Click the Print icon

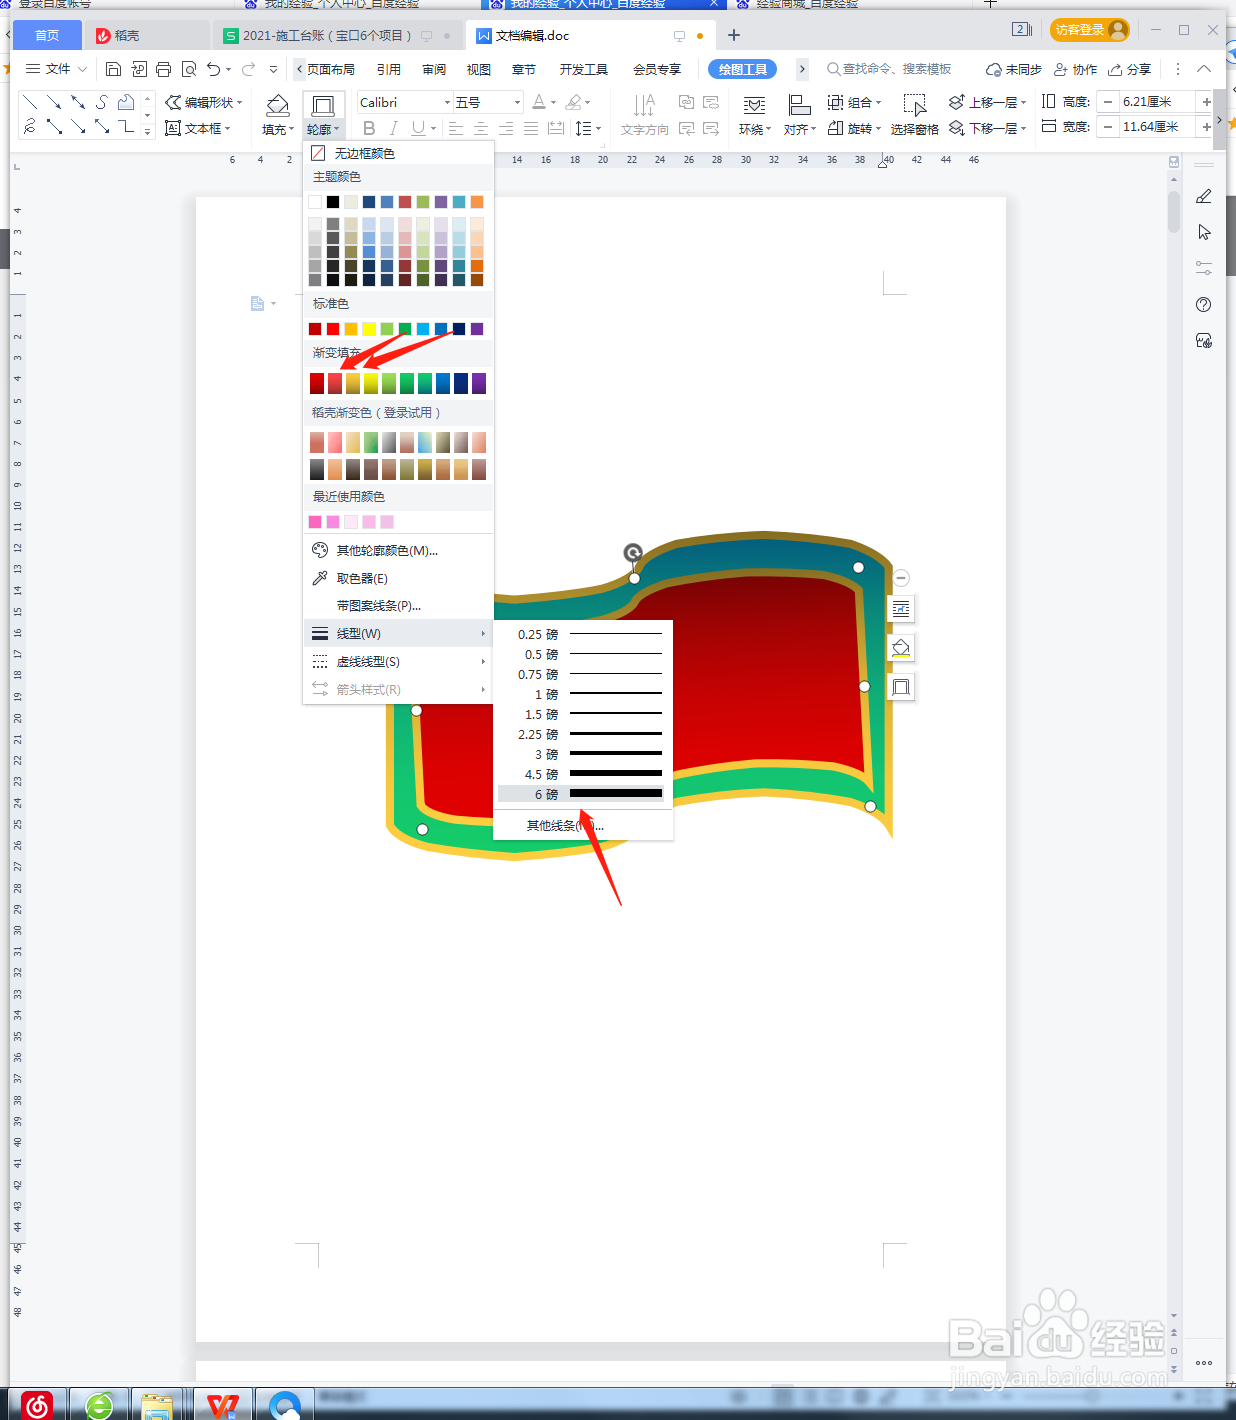164,69
